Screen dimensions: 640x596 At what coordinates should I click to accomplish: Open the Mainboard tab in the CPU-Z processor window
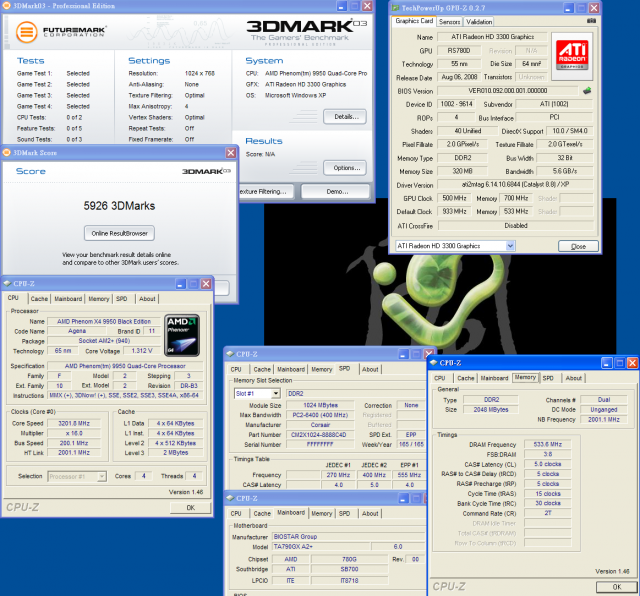(x=68, y=299)
